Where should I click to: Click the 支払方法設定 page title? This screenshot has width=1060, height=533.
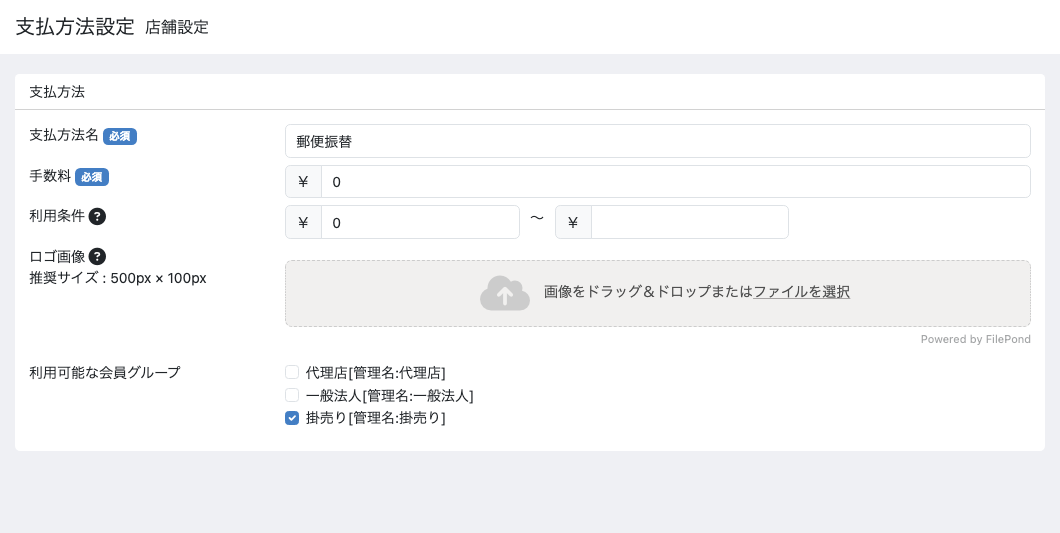pos(75,26)
